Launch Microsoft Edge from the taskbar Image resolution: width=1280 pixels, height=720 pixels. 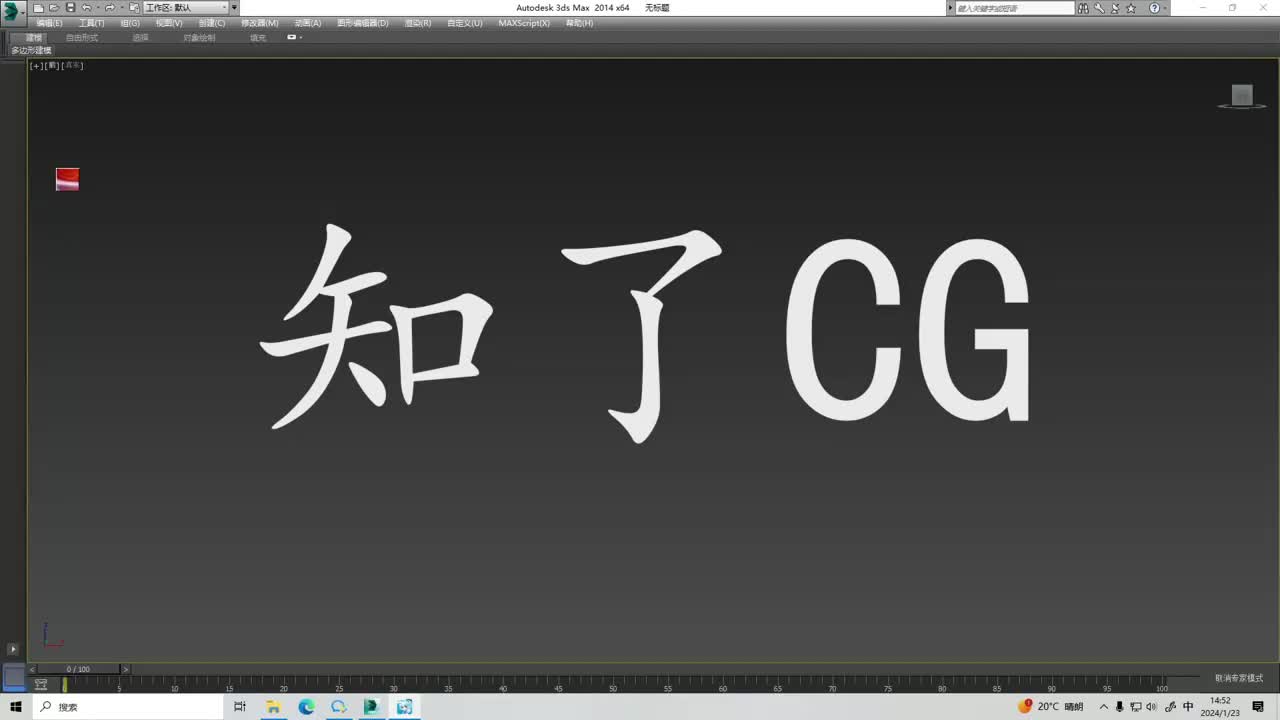coord(306,707)
